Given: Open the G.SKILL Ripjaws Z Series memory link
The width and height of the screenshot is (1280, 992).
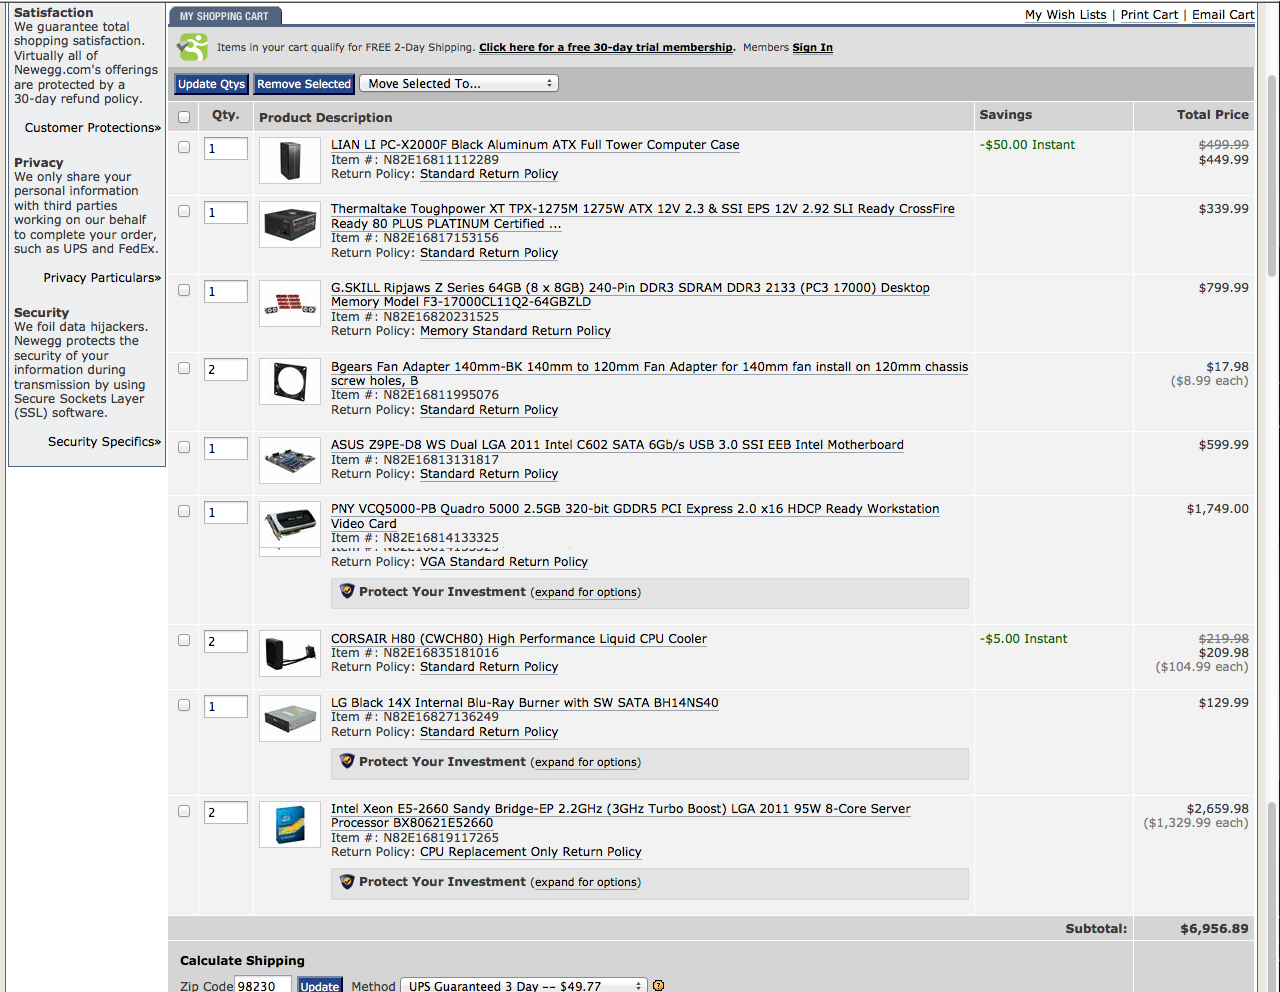Looking at the screenshot, I should 630,295.
